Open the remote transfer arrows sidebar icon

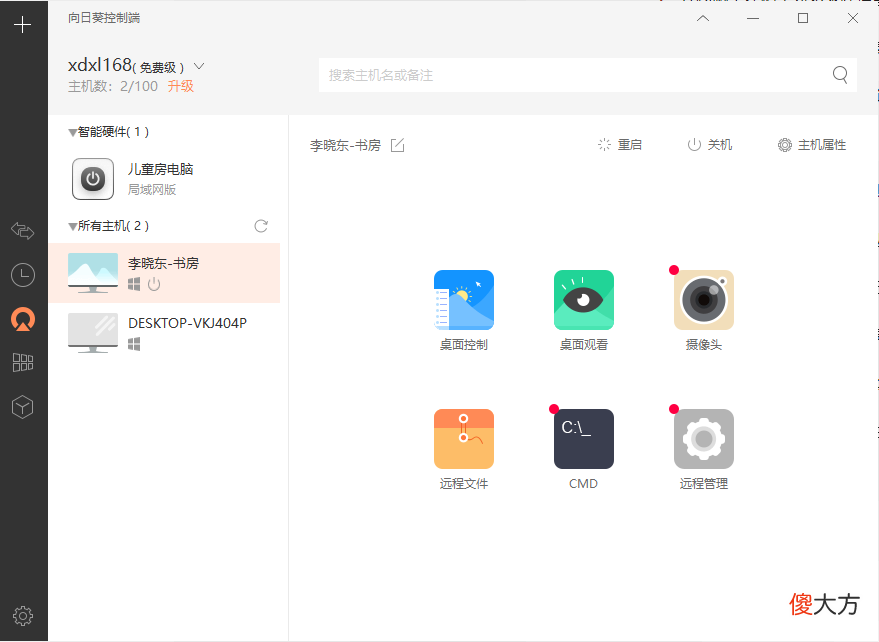pyautogui.click(x=23, y=230)
